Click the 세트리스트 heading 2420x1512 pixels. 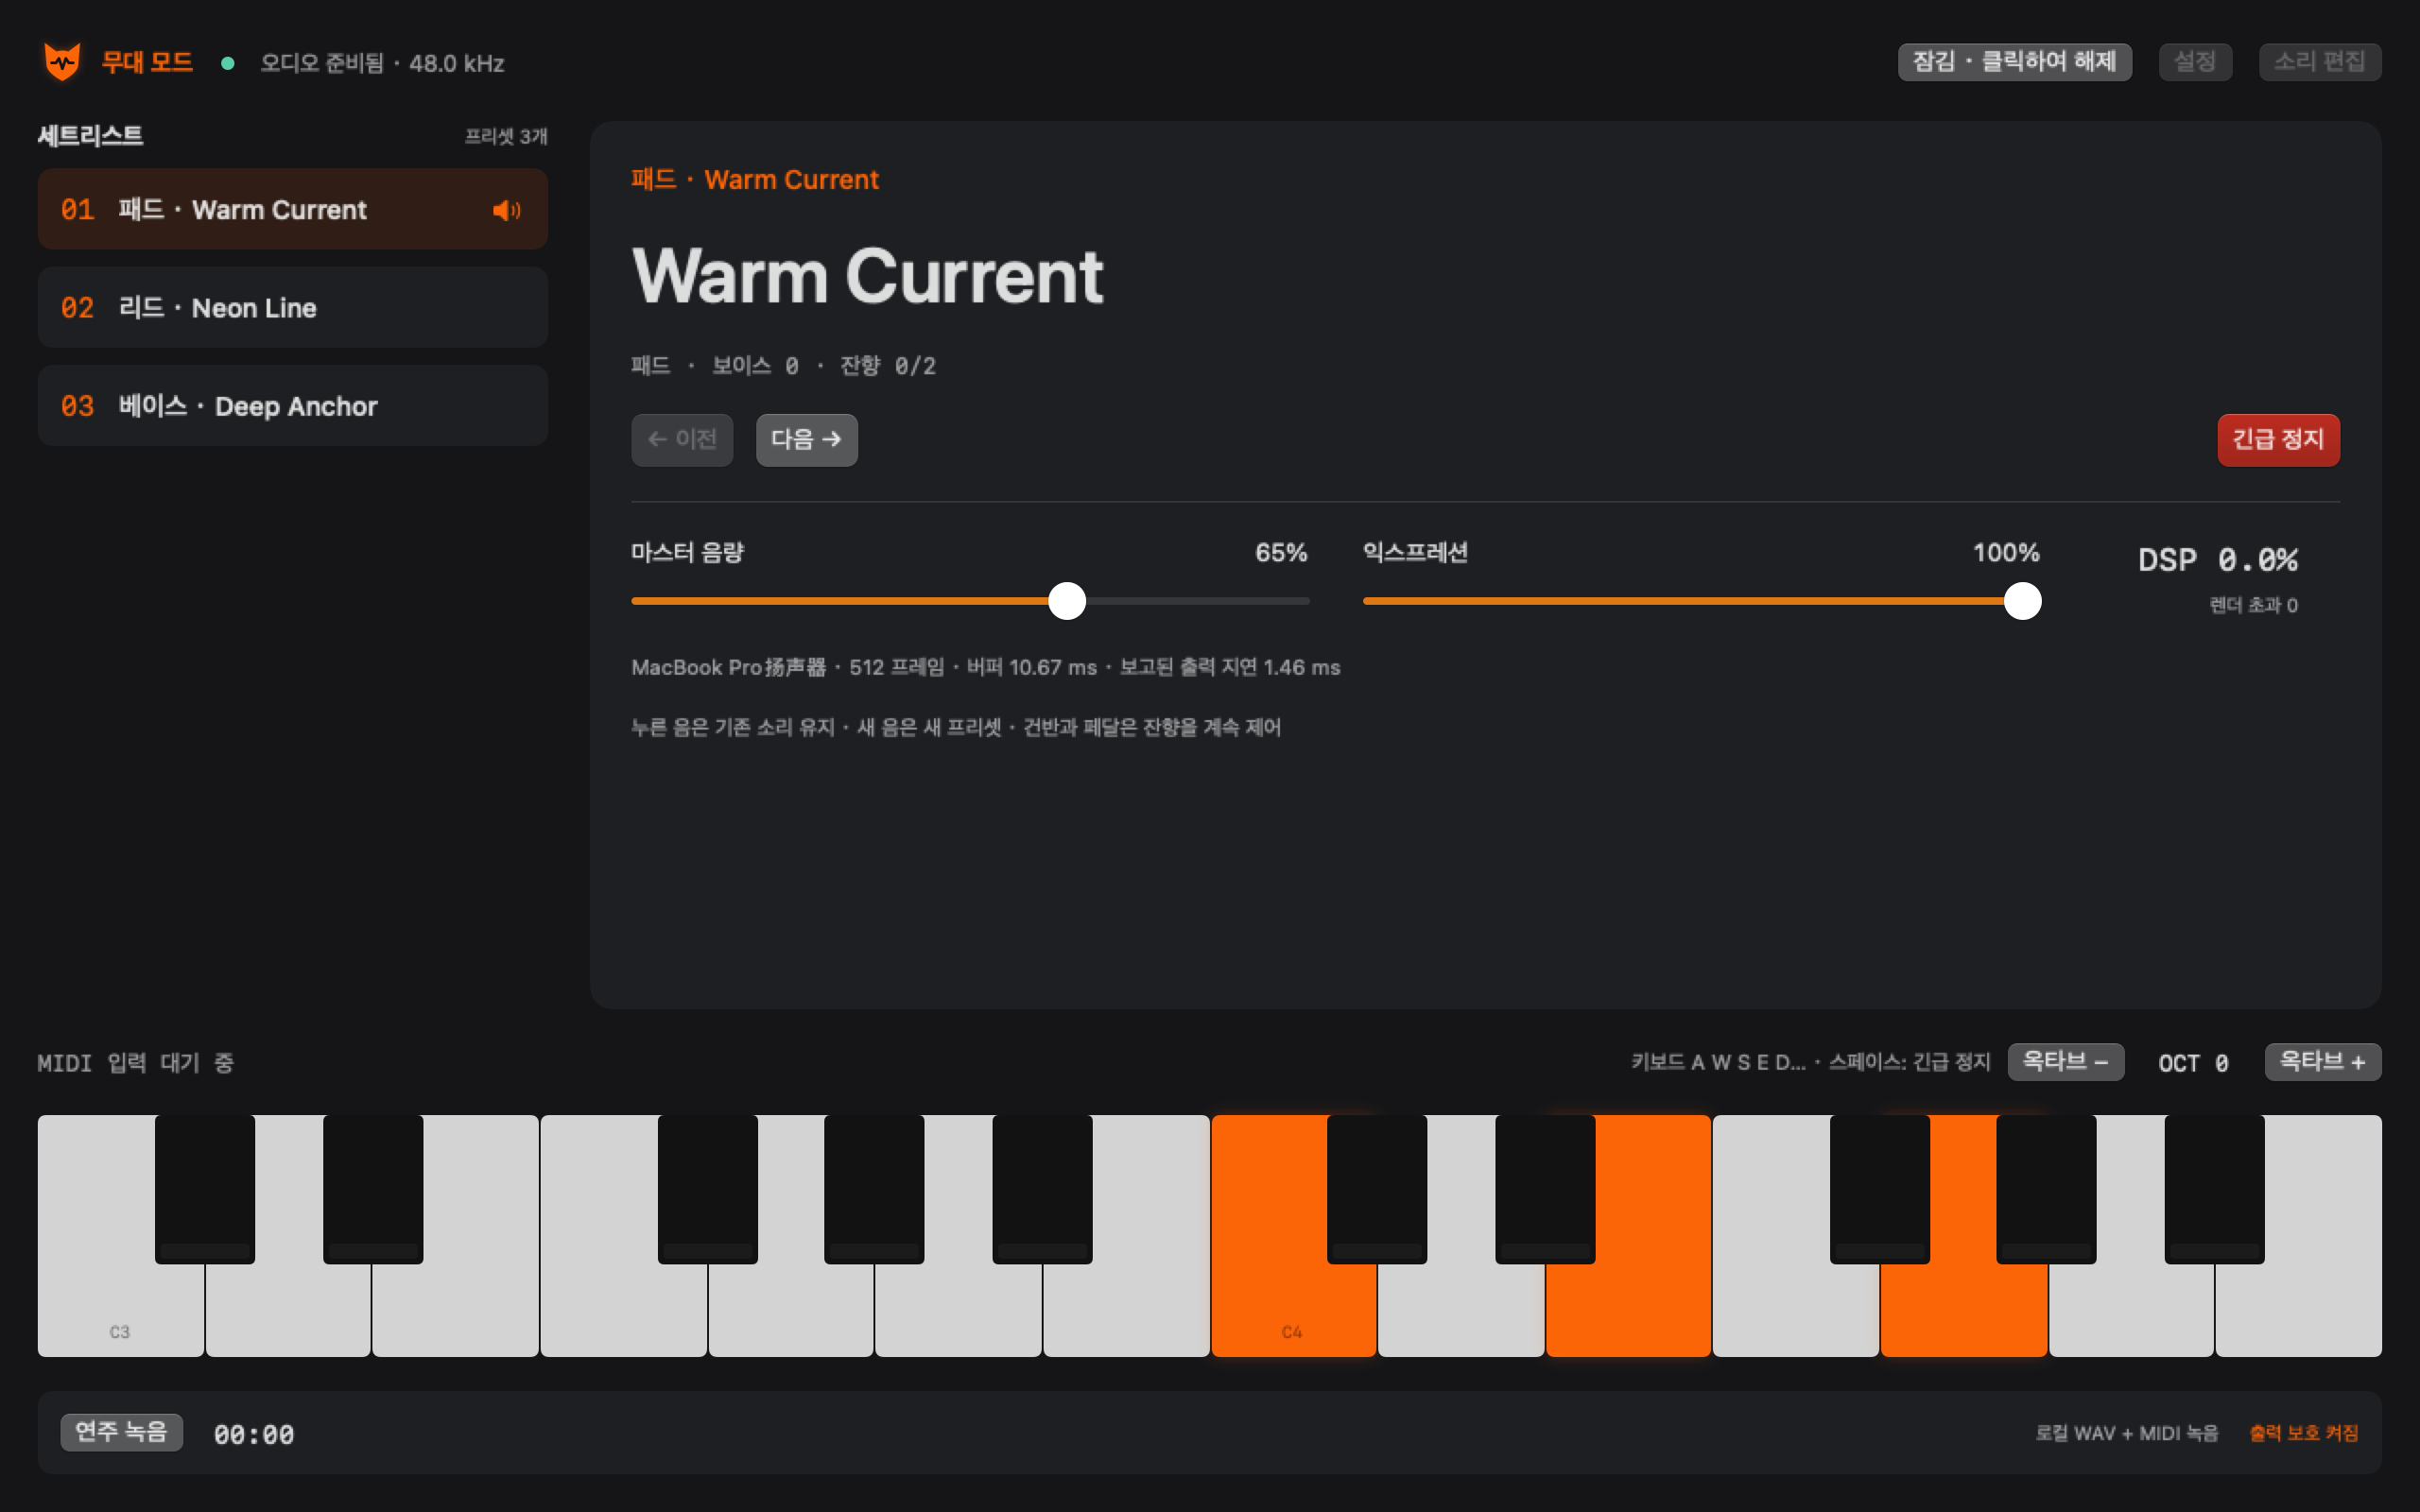pos(90,136)
